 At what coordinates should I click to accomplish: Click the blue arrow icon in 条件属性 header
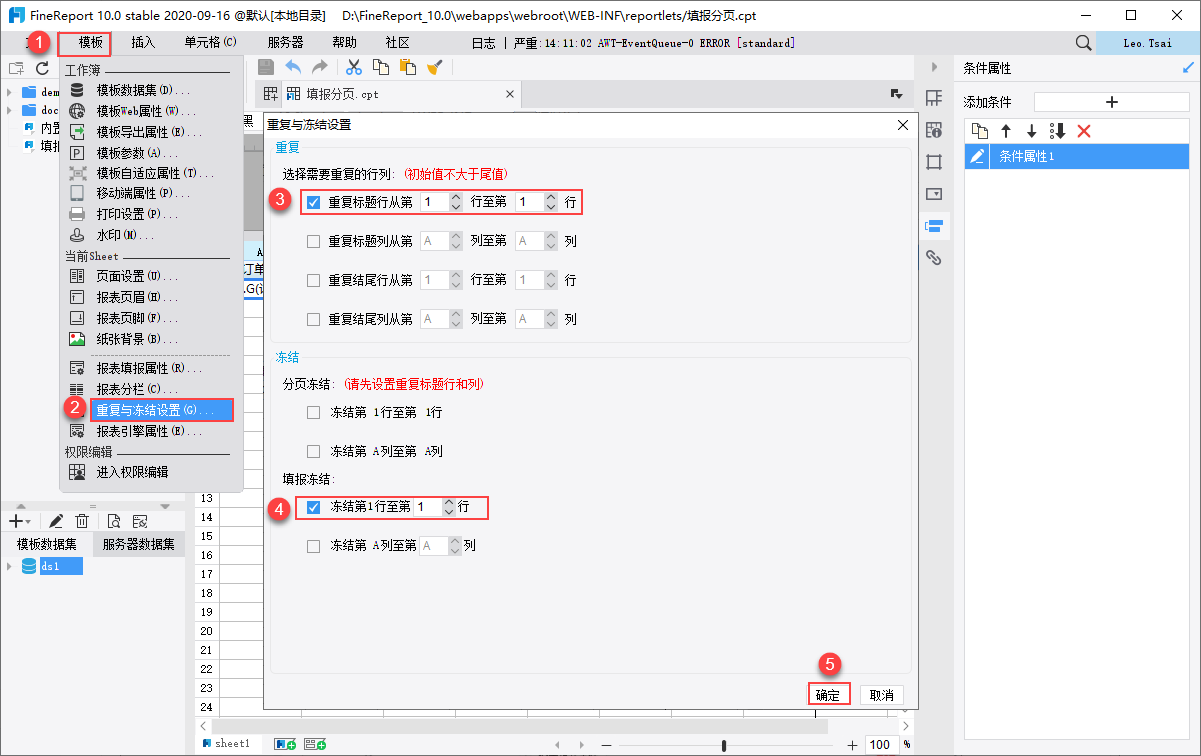1188,68
